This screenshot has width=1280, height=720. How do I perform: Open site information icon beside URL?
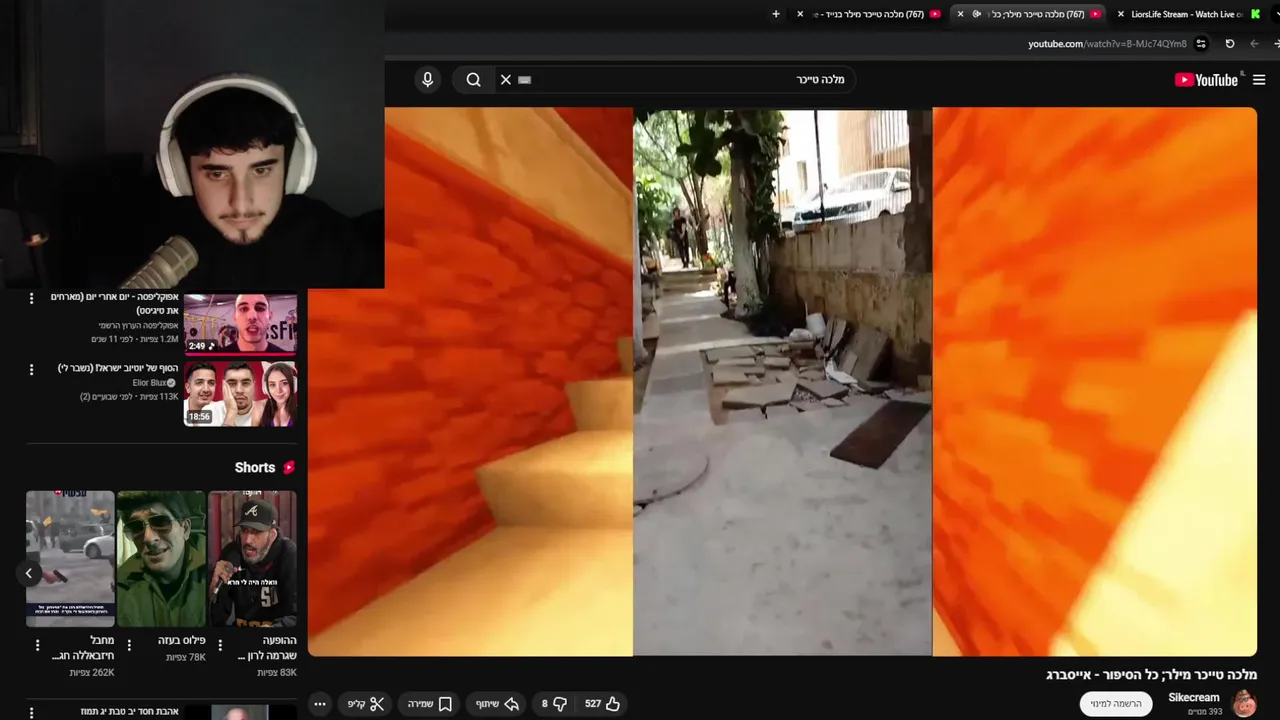tap(1201, 44)
